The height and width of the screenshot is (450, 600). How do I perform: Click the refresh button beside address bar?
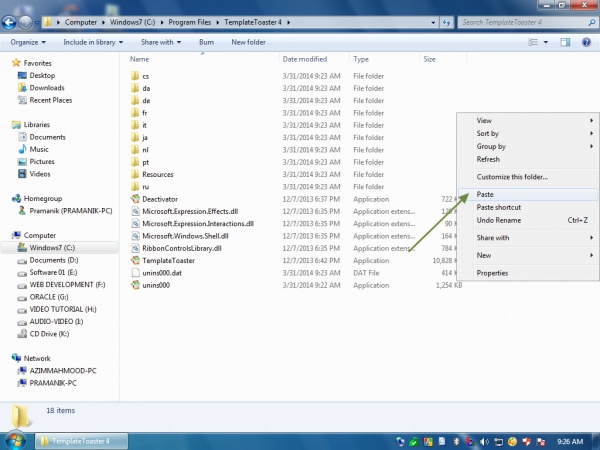pyautogui.click(x=446, y=22)
